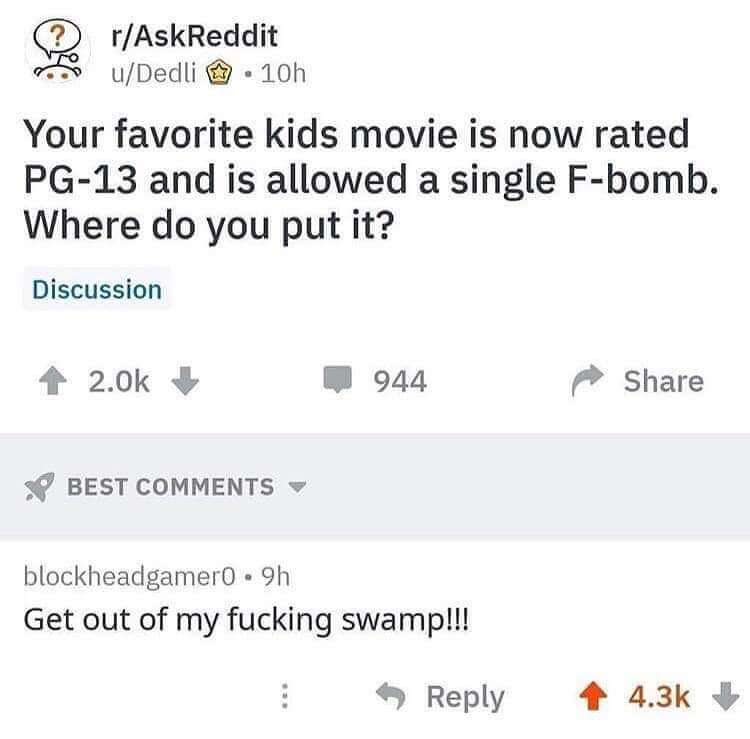Select the Discussion flair tag

pos(97,290)
